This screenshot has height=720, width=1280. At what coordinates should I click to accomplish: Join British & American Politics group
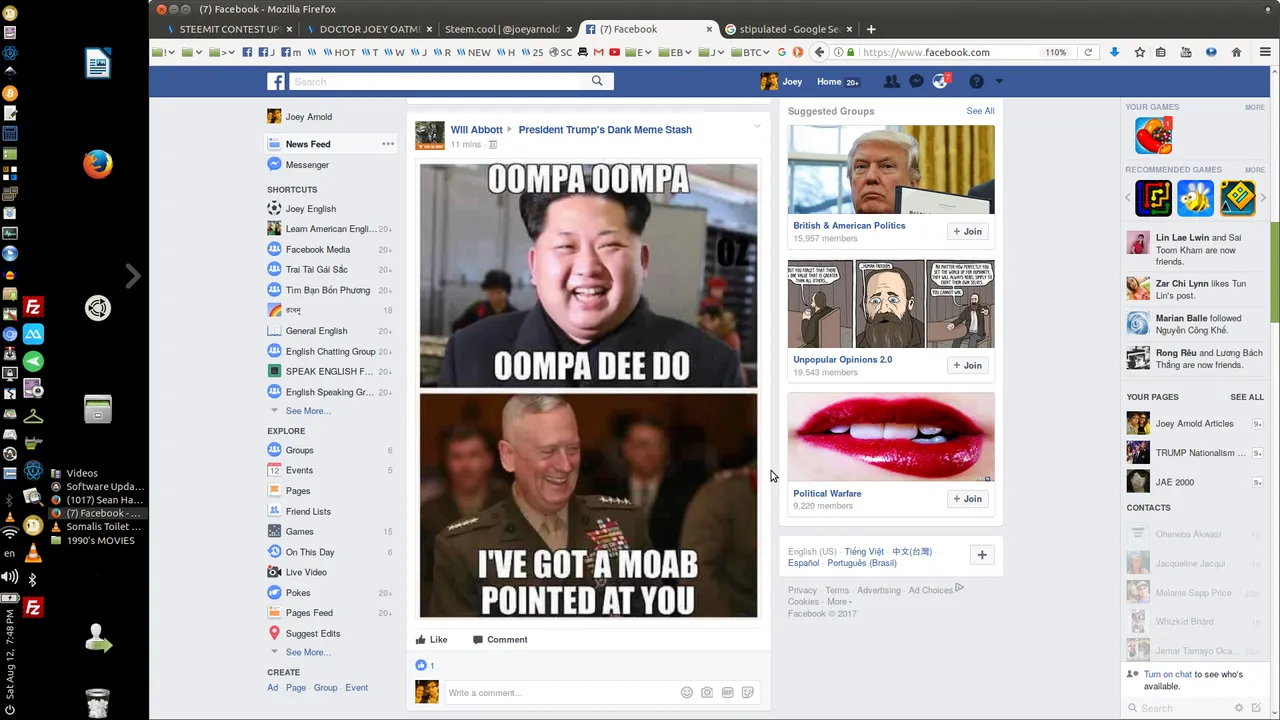tap(968, 232)
